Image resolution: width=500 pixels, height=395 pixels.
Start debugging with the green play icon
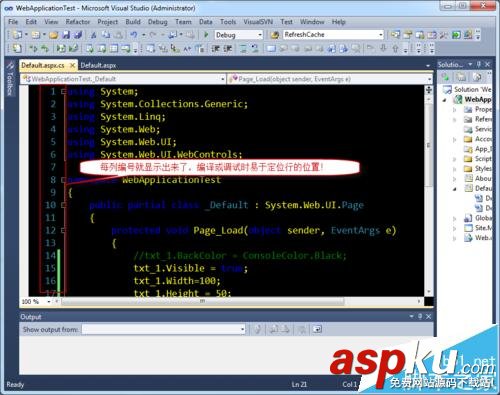(206, 35)
